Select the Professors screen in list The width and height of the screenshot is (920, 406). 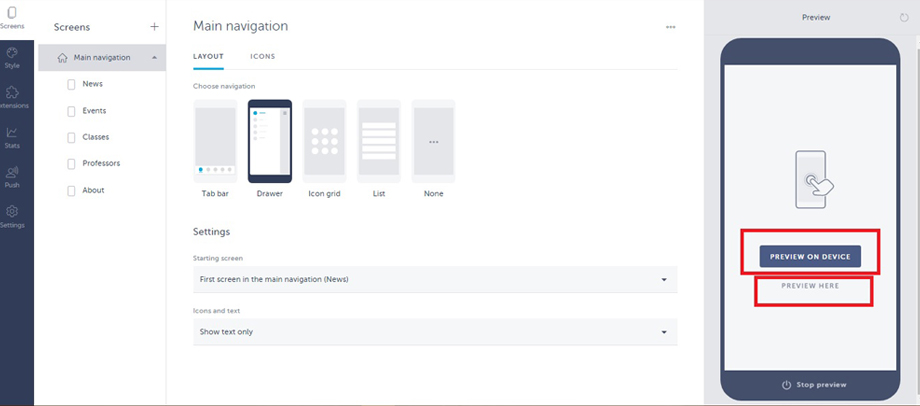[x=101, y=163]
